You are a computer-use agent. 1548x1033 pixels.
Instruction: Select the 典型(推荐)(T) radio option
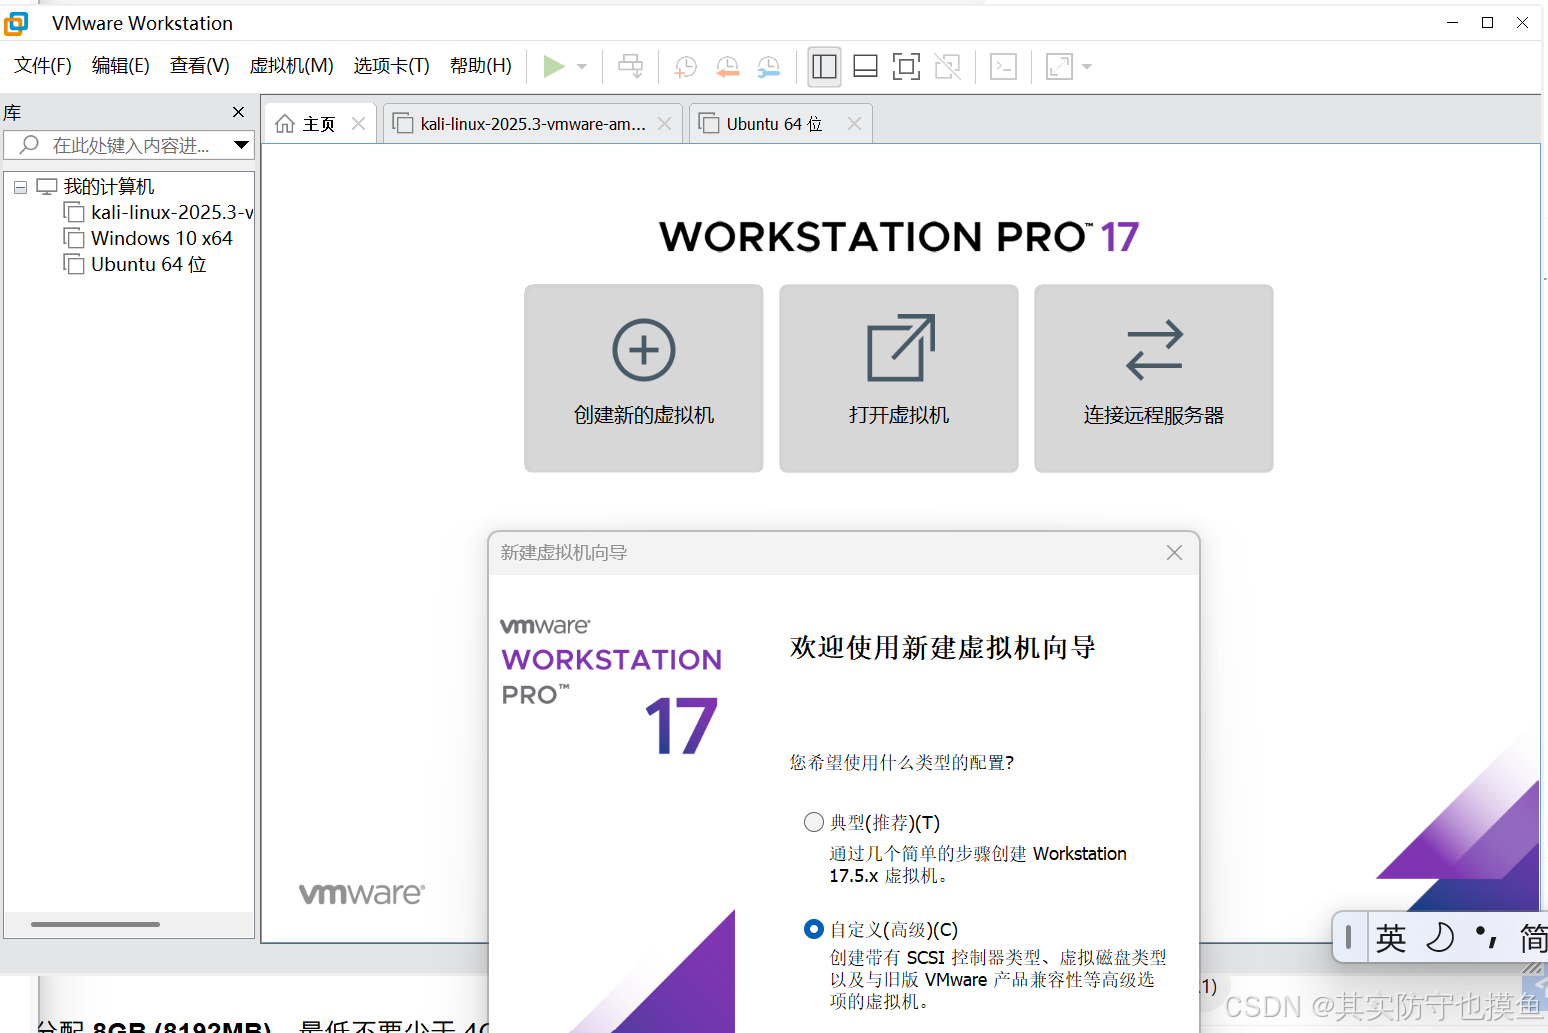(x=814, y=822)
